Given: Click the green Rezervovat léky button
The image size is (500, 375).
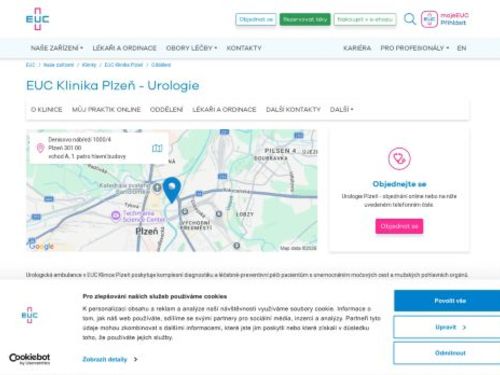Looking at the screenshot, I should coord(305,19).
